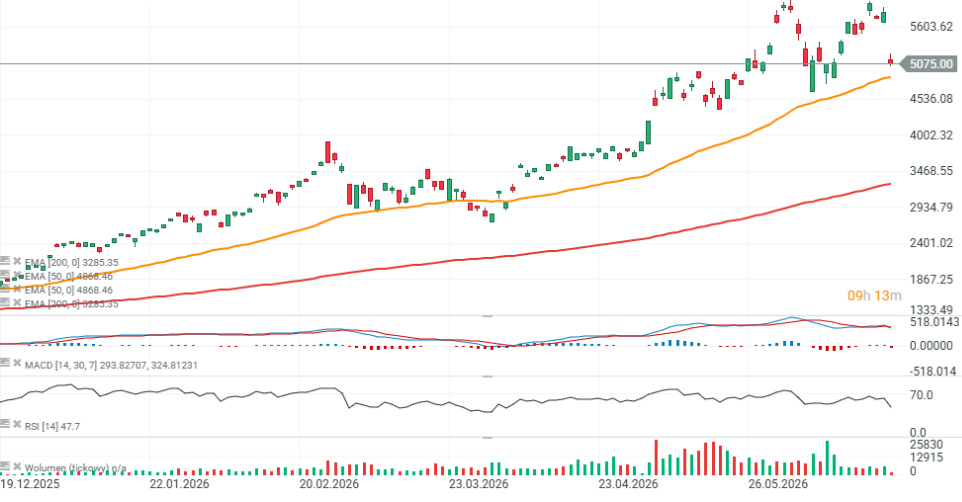Click date label 19.12.2025
962x502 pixels.
30,484
